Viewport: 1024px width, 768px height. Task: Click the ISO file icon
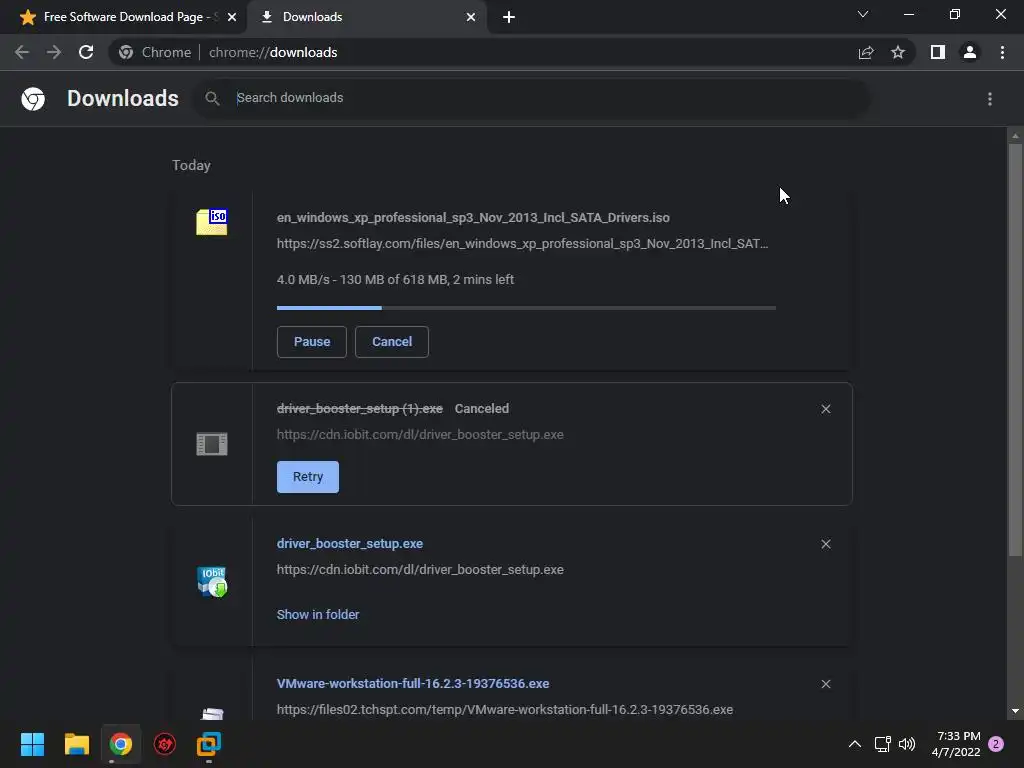[x=212, y=222]
